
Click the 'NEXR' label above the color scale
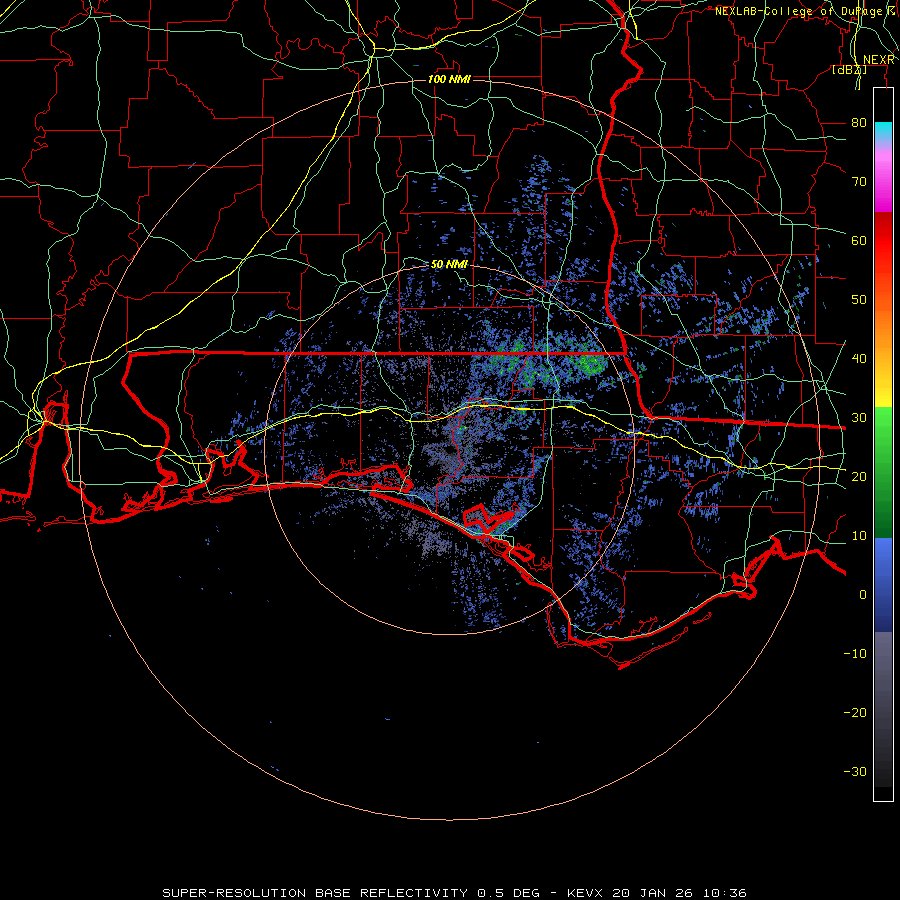tap(879, 60)
